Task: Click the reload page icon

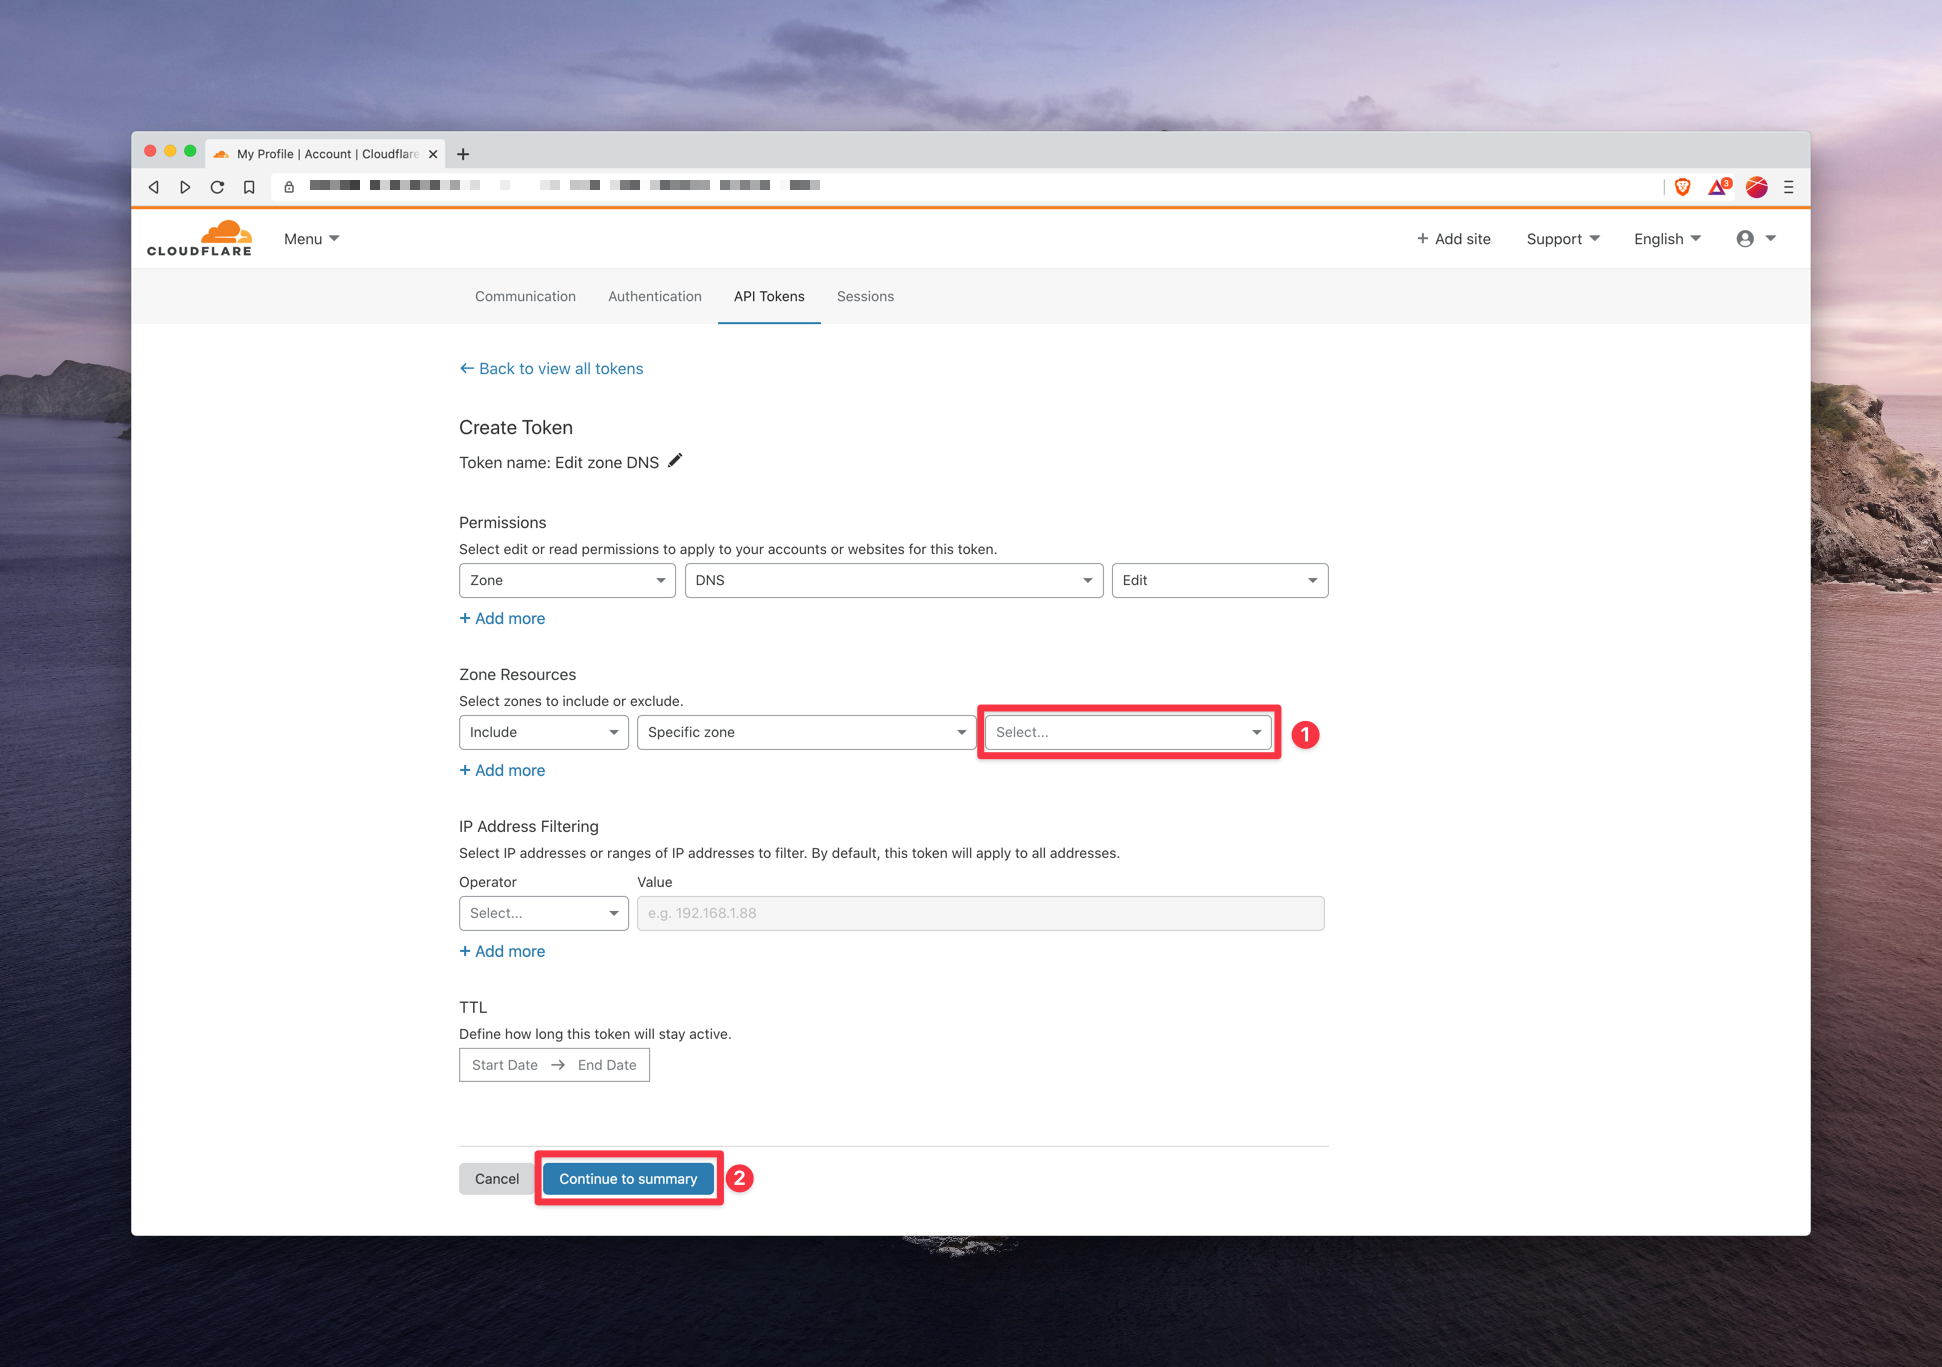Action: [217, 186]
